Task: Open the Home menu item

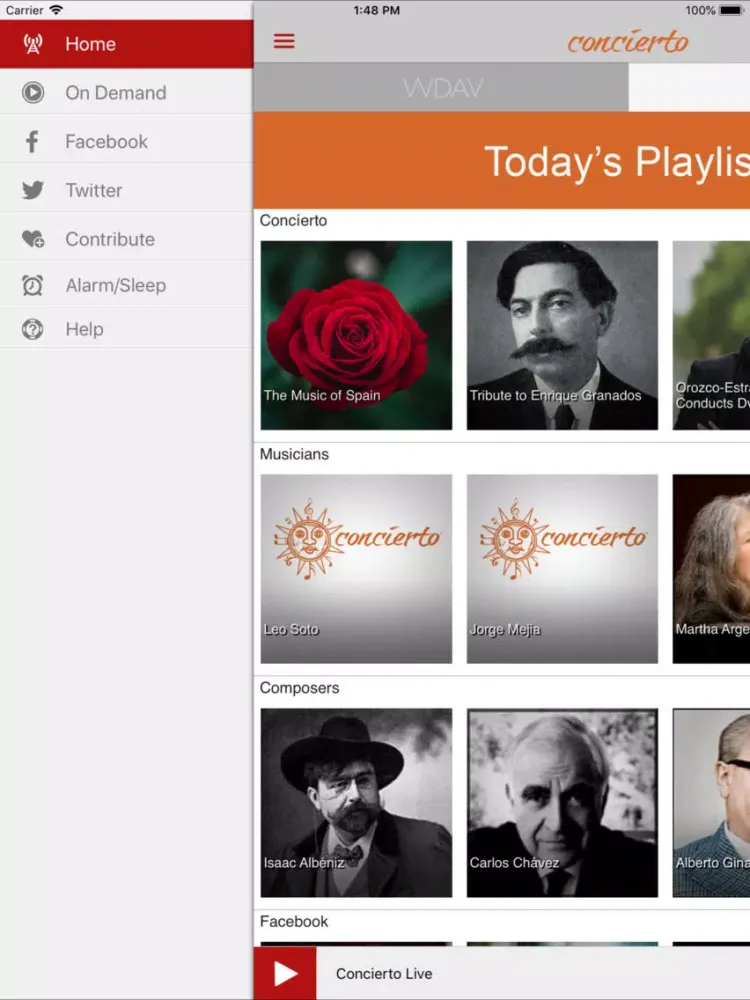Action: (126, 44)
